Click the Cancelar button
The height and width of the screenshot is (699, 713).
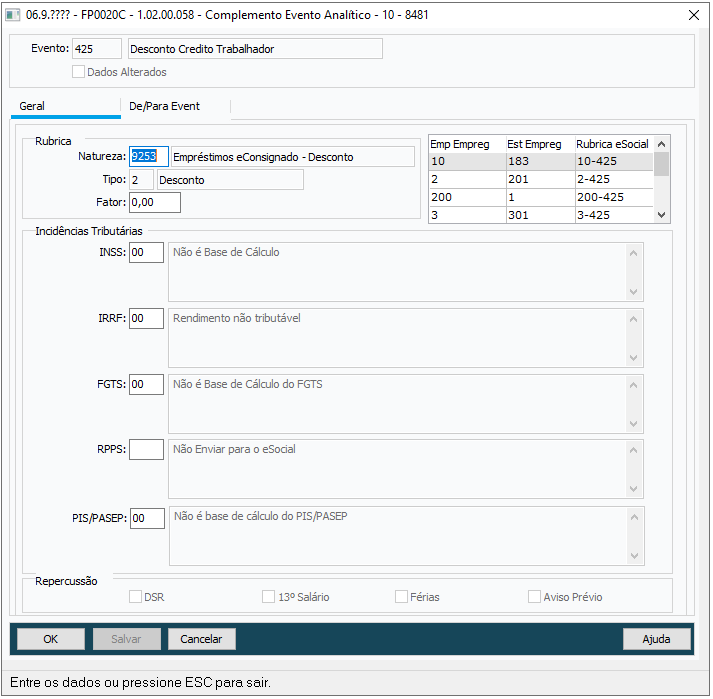(x=201, y=639)
